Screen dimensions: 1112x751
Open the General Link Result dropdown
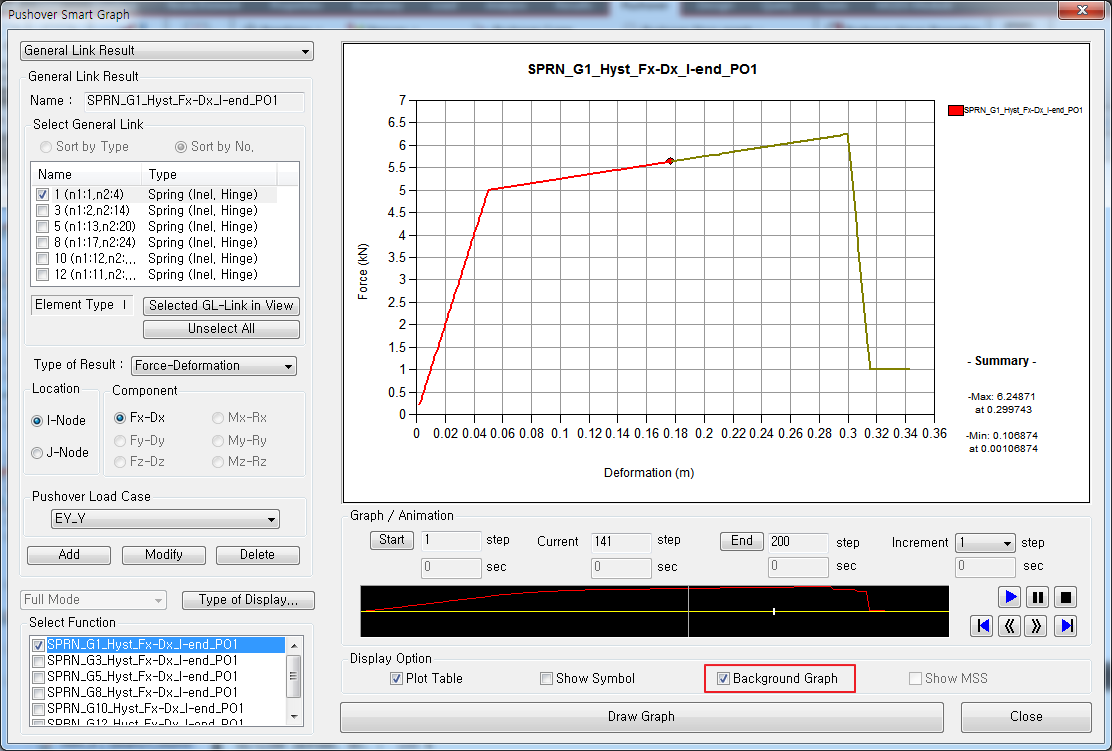167,51
